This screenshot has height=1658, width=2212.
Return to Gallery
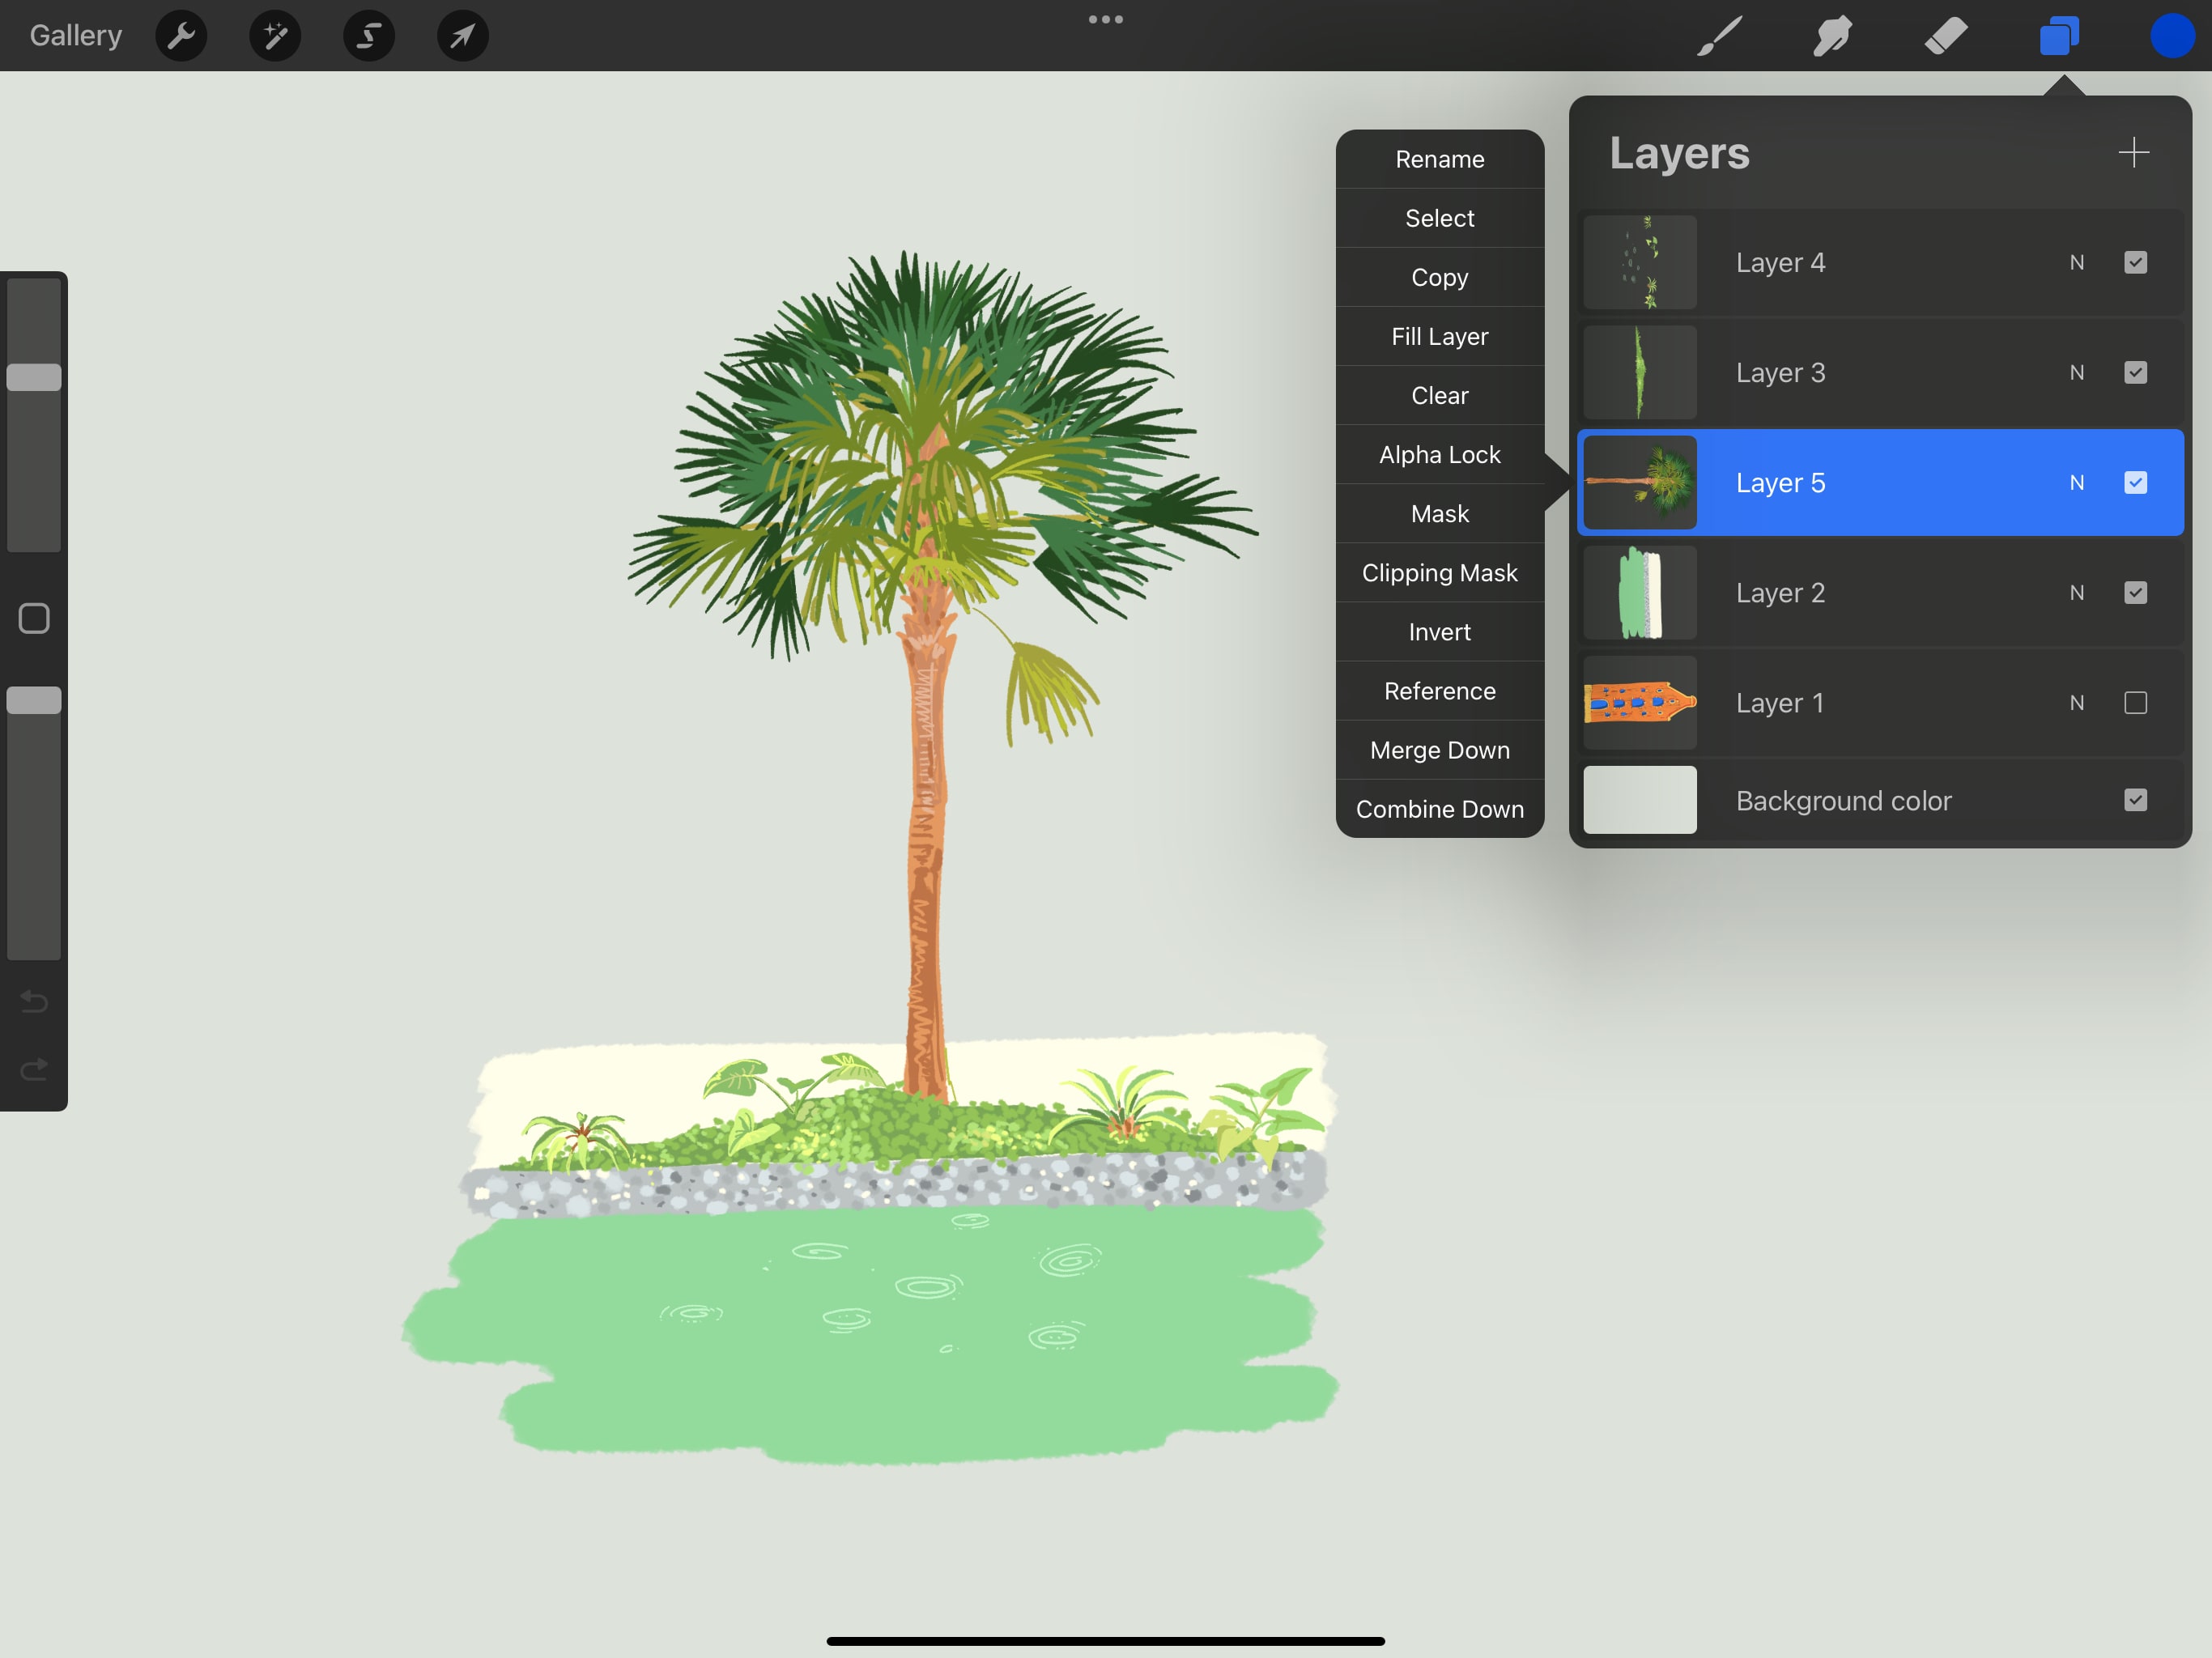(75, 36)
